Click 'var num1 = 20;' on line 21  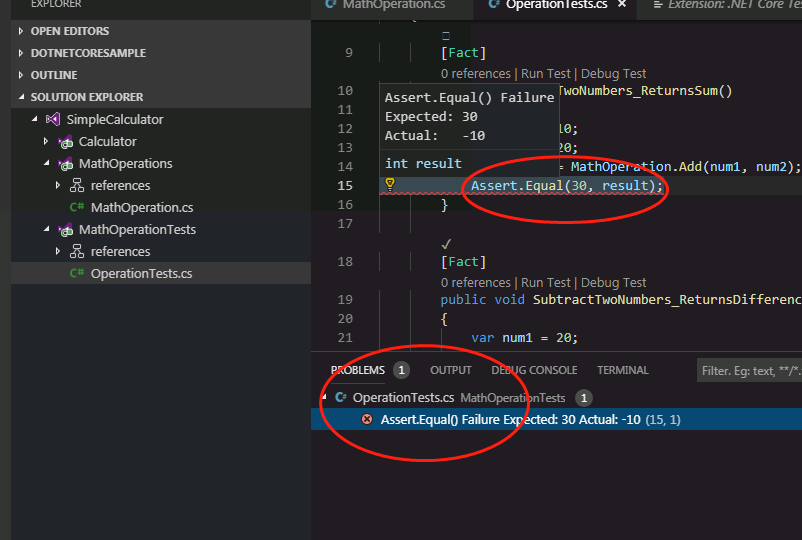[x=525, y=338]
